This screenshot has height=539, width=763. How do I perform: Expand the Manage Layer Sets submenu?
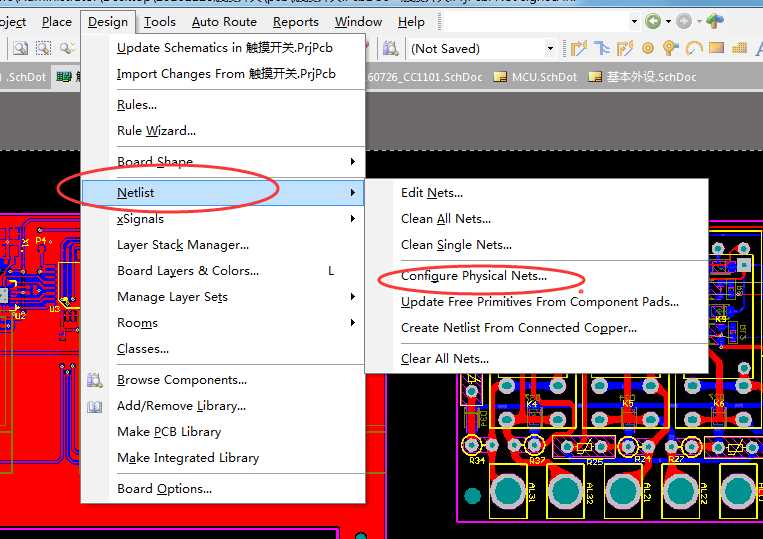[x=353, y=297]
